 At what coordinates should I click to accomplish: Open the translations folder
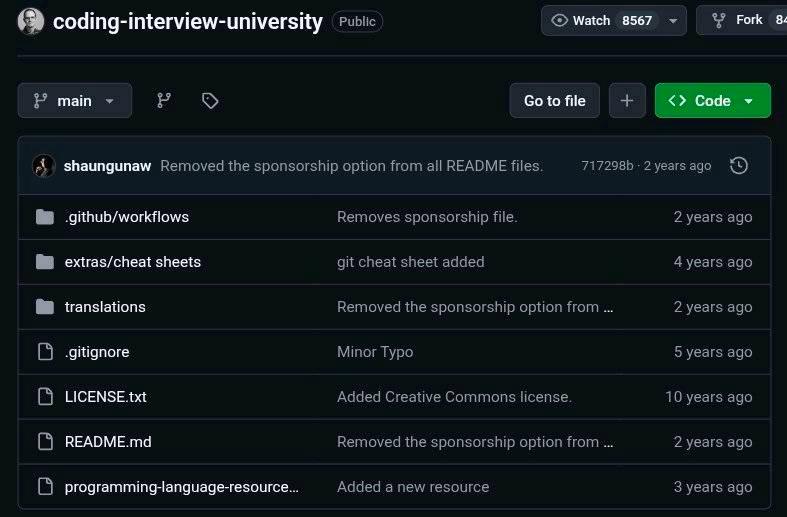pyautogui.click(x=105, y=307)
